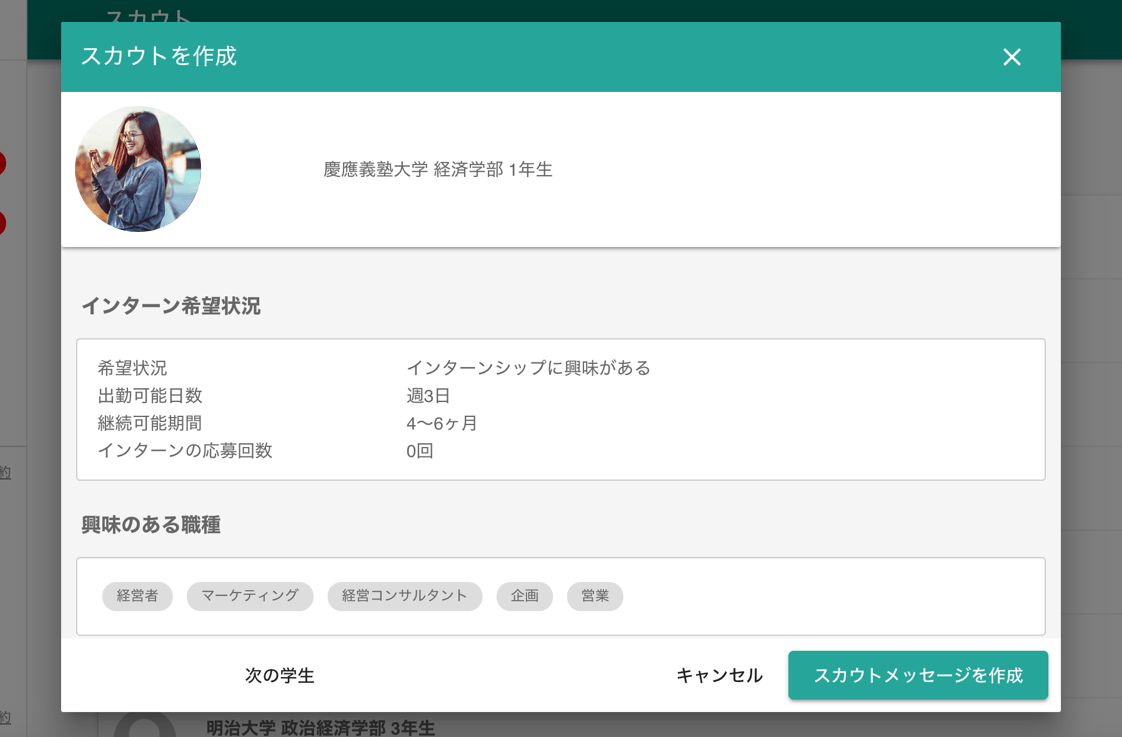
Task: Click the 継続可能期間 label
Action: point(150,424)
